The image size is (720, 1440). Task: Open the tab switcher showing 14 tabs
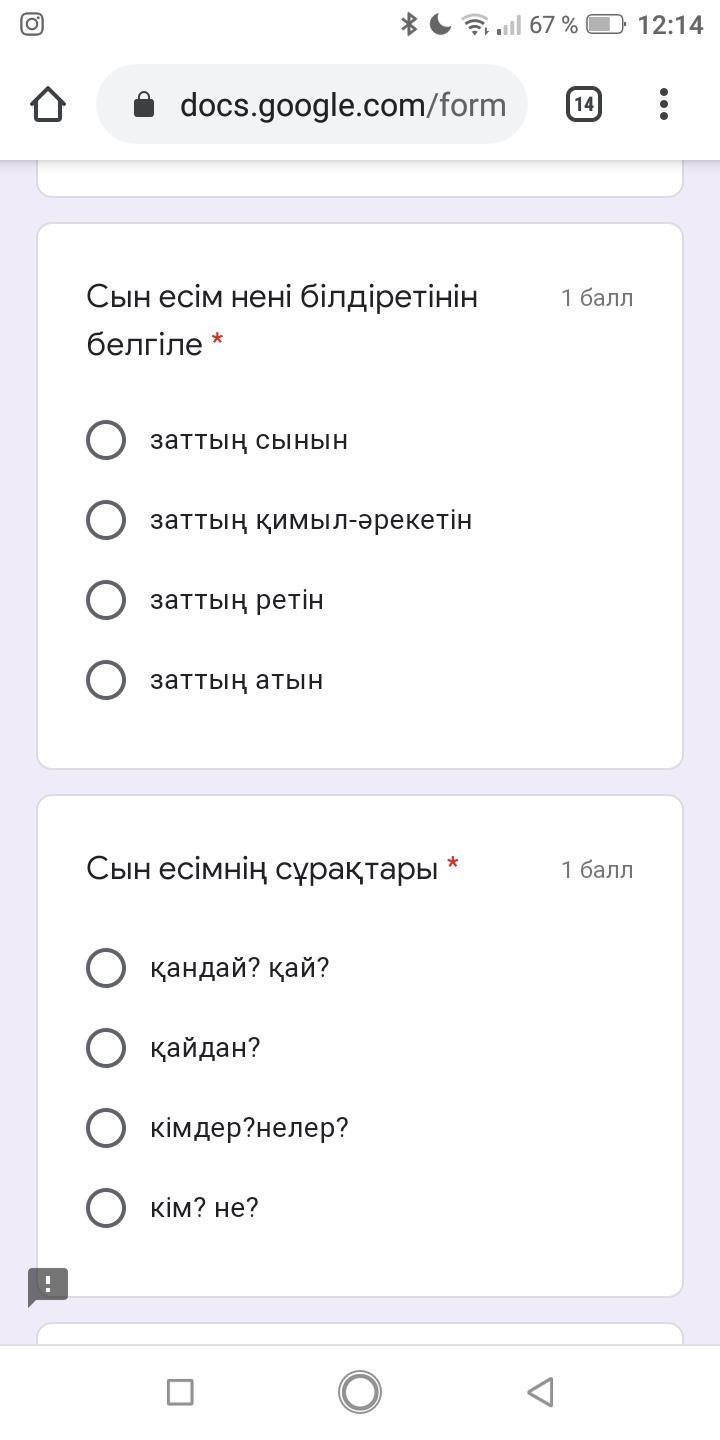coord(584,104)
